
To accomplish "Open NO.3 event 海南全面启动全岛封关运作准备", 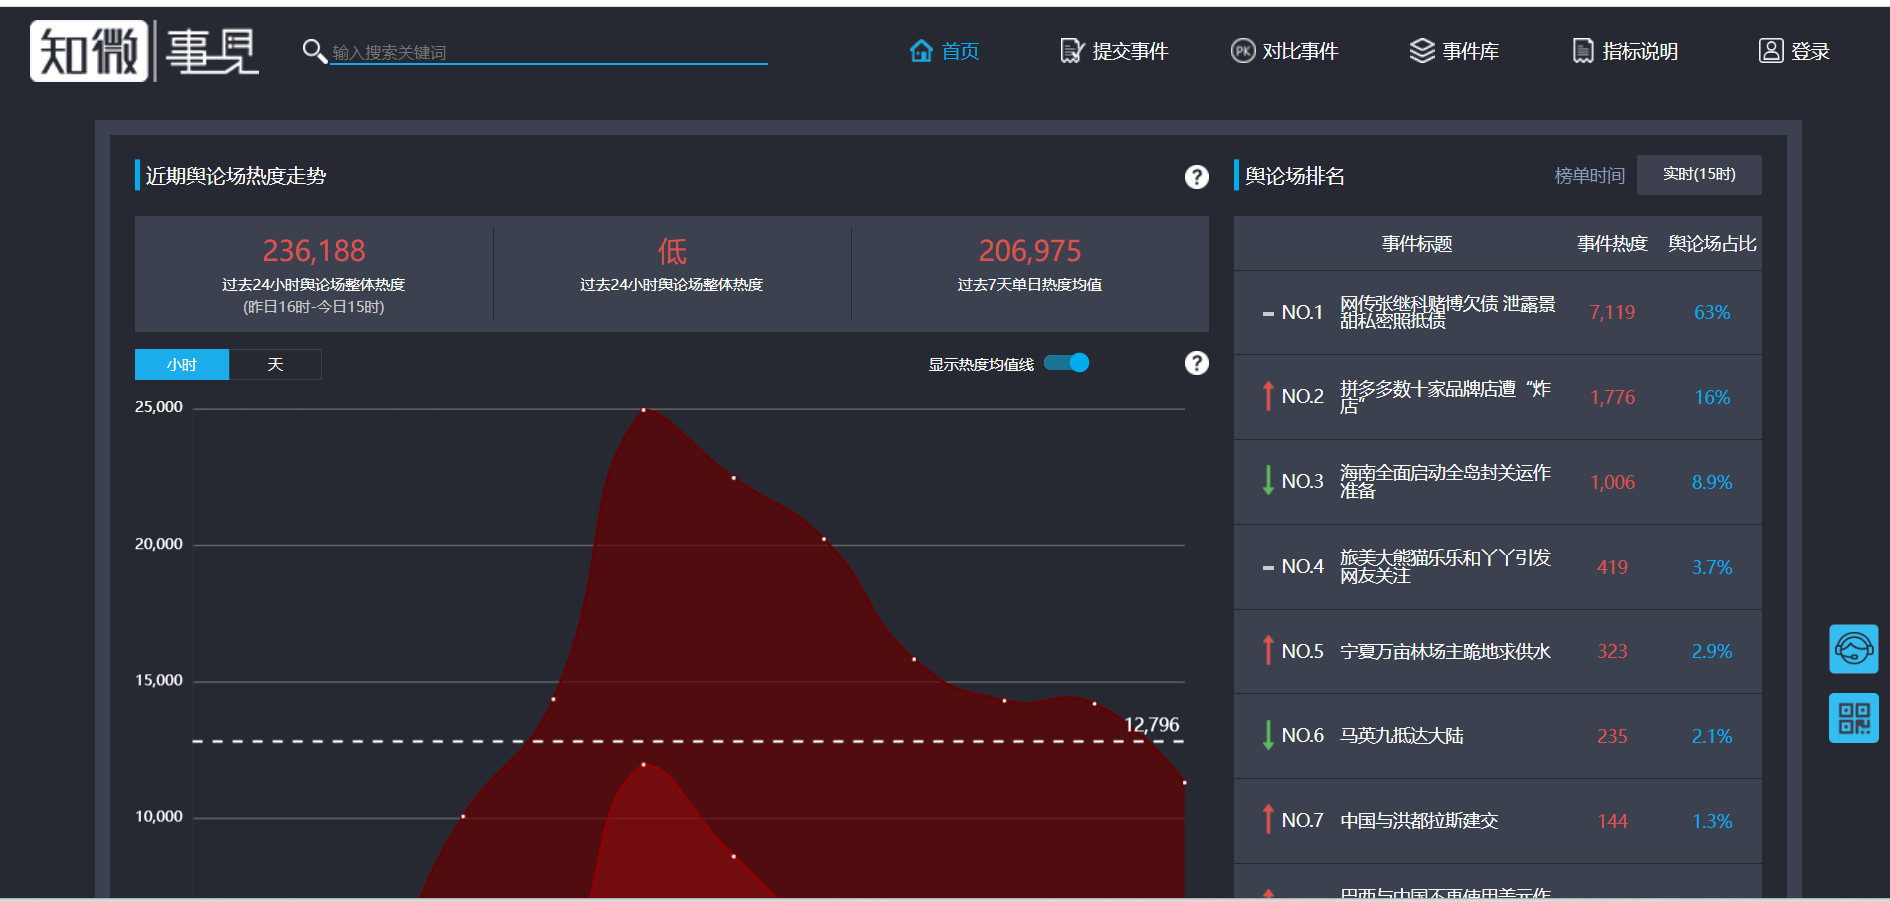I will (x=1445, y=481).
